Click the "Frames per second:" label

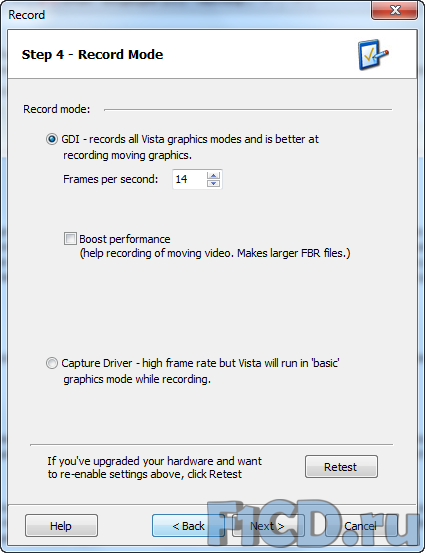[110, 179]
